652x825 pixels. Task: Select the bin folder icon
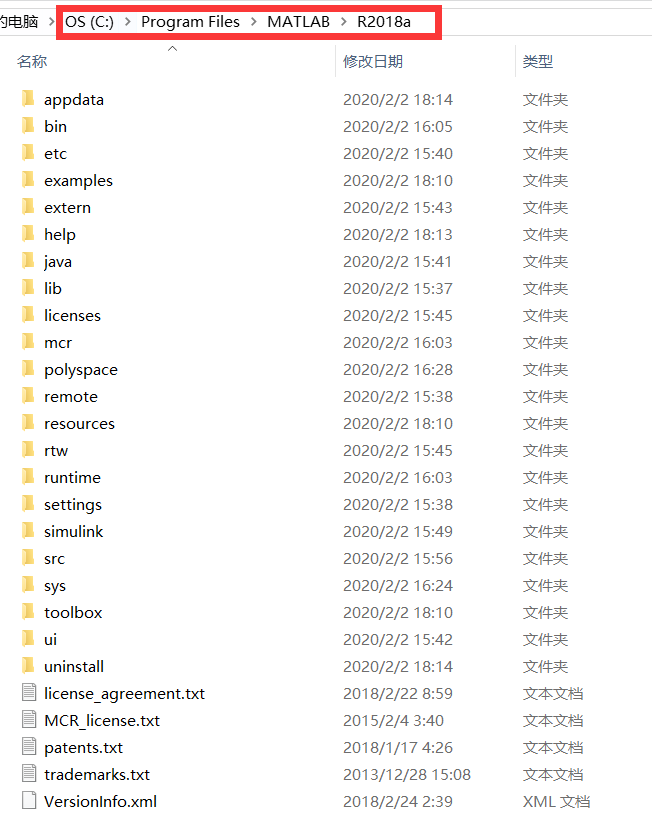coord(28,126)
